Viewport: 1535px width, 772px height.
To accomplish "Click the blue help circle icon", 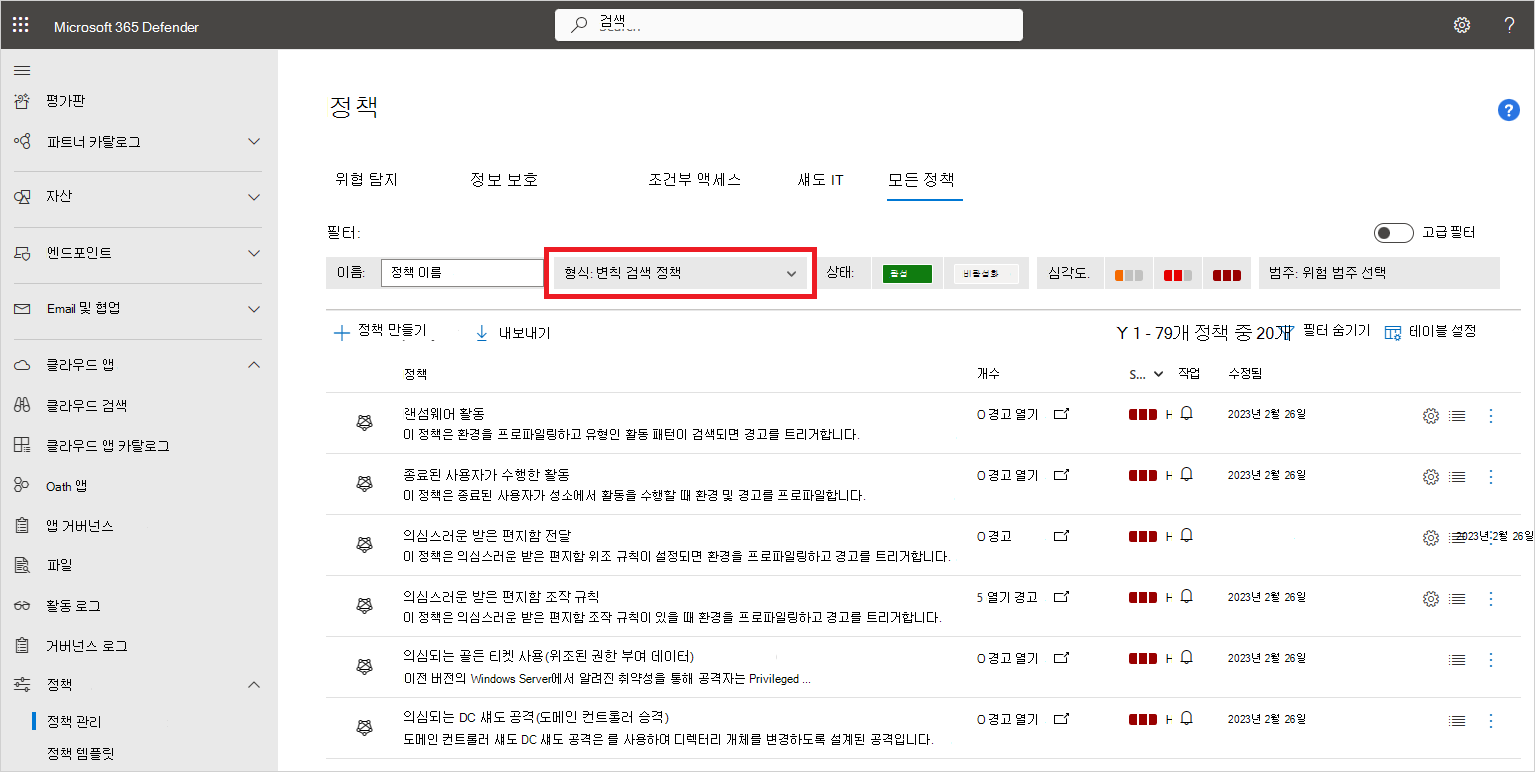I will pyautogui.click(x=1508, y=110).
